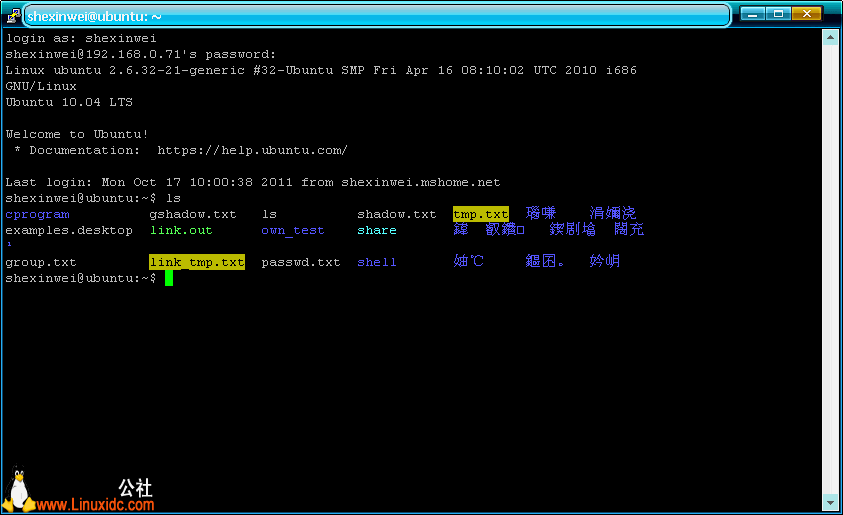
Task: Click the window title text shexinwei@ubuntu
Action: (x=94, y=17)
